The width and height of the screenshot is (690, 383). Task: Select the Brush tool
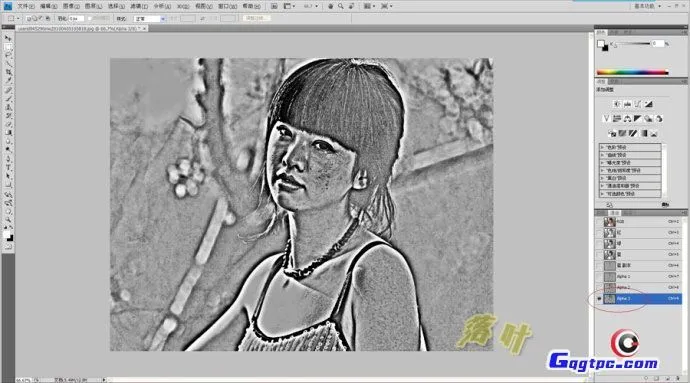click(8, 98)
